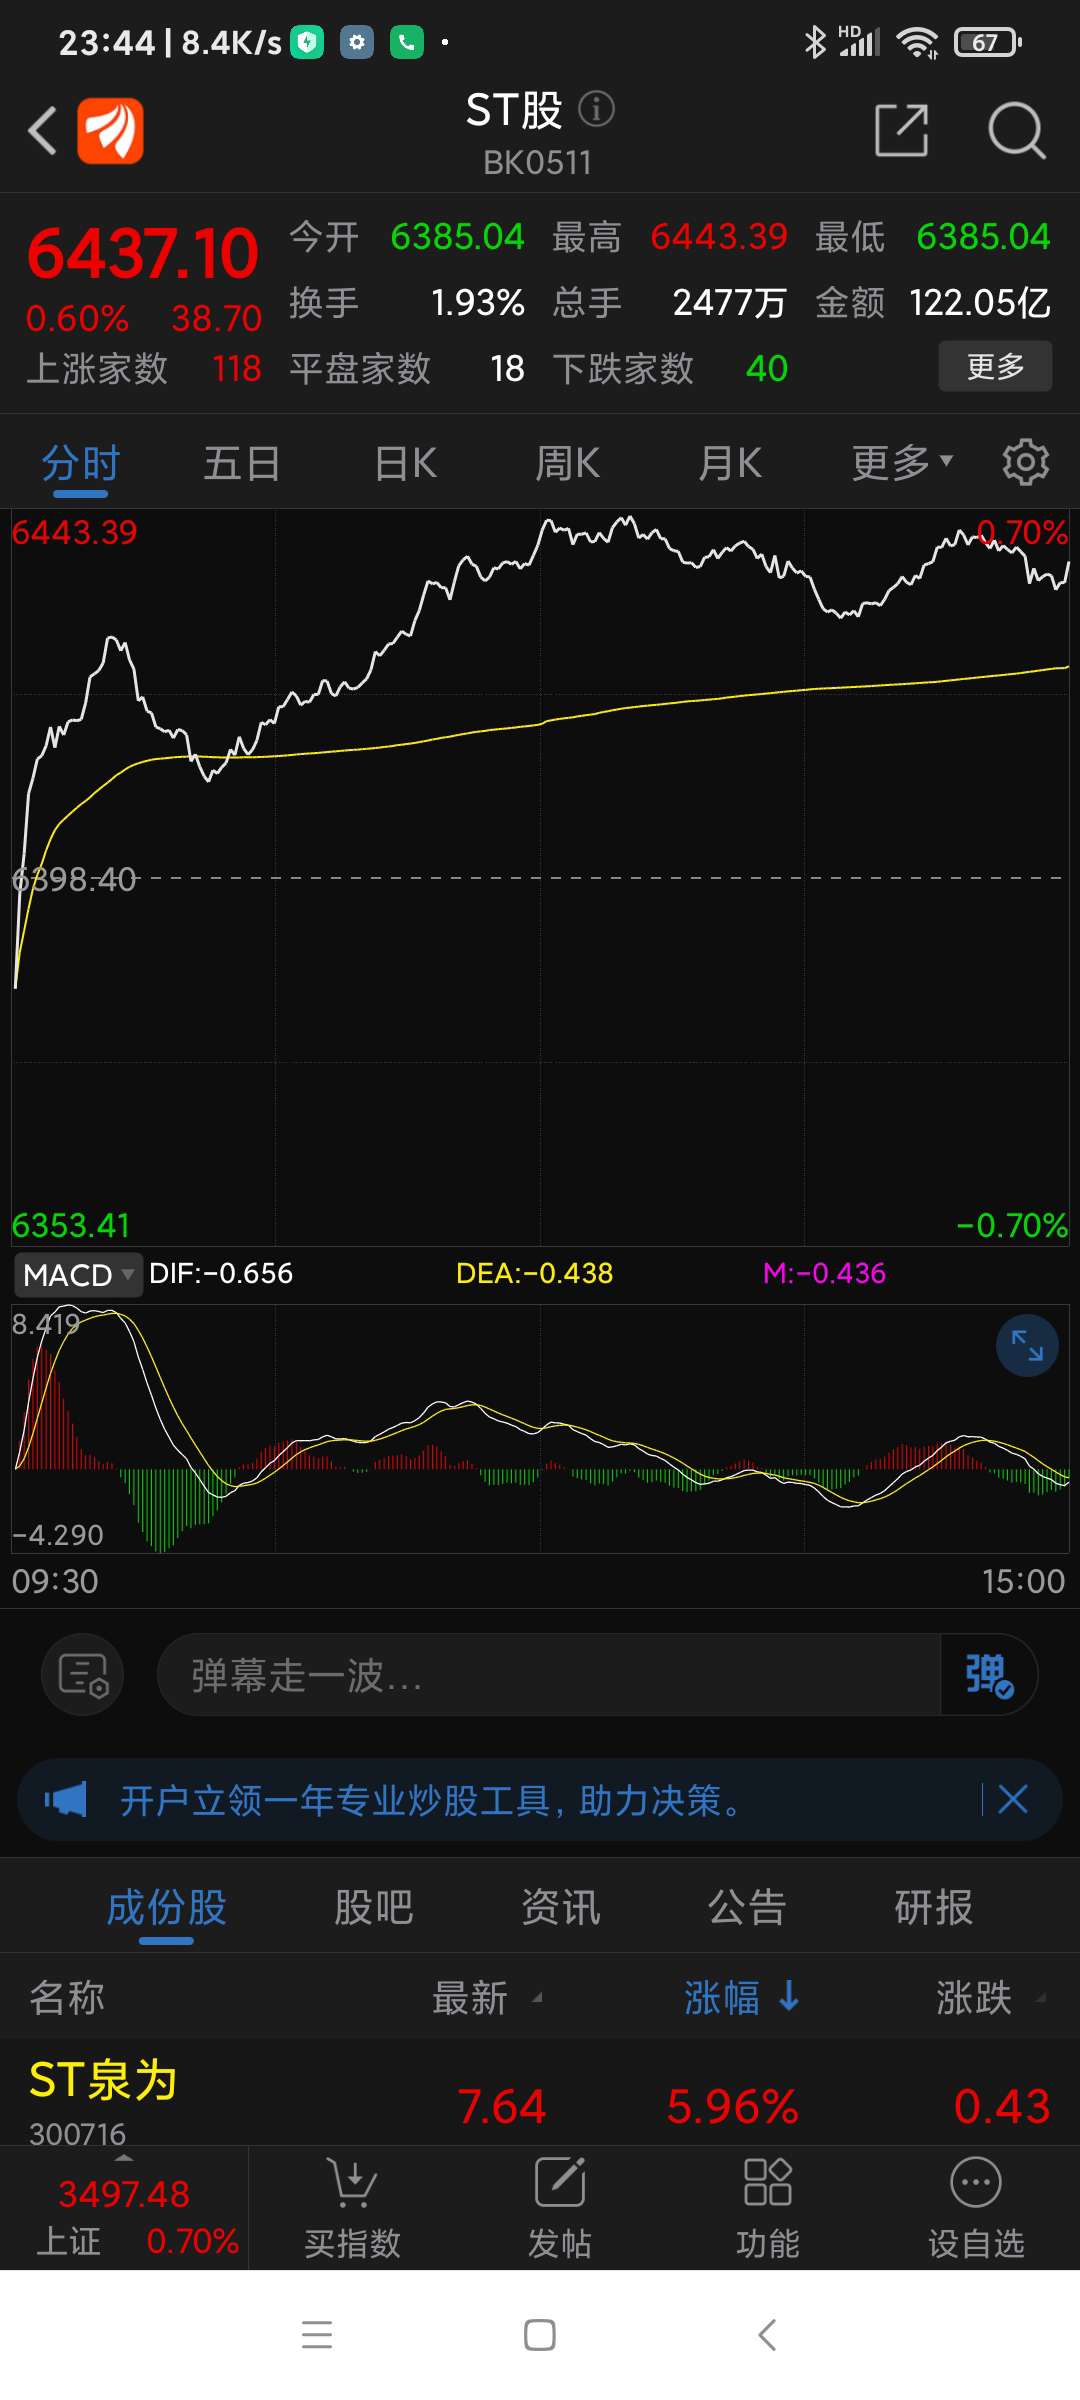Viewport: 1080px width, 2400px height.
Task: Tap the BK0511 board code
Action: click(538, 162)
